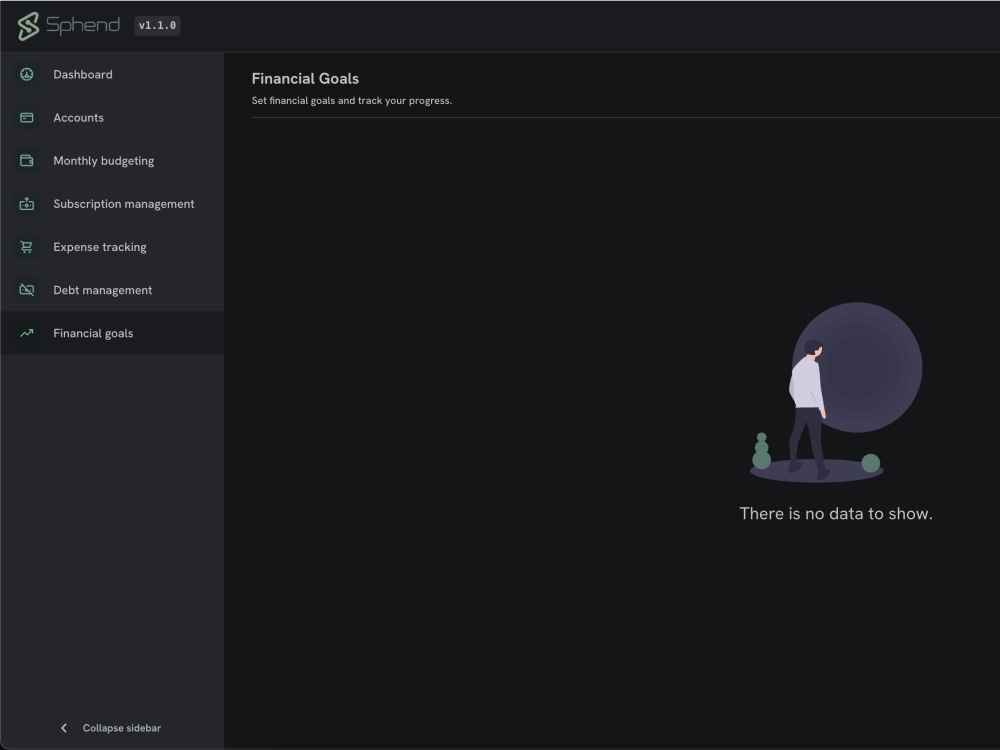Click the Collapse sidebar chevron arrow

[x=64, y=728]
